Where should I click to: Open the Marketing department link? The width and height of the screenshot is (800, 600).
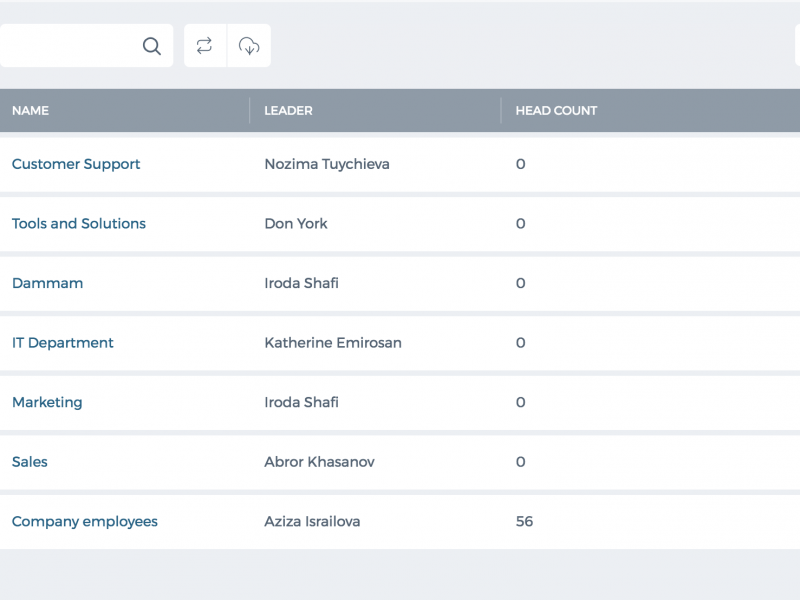tap(47, 403)
